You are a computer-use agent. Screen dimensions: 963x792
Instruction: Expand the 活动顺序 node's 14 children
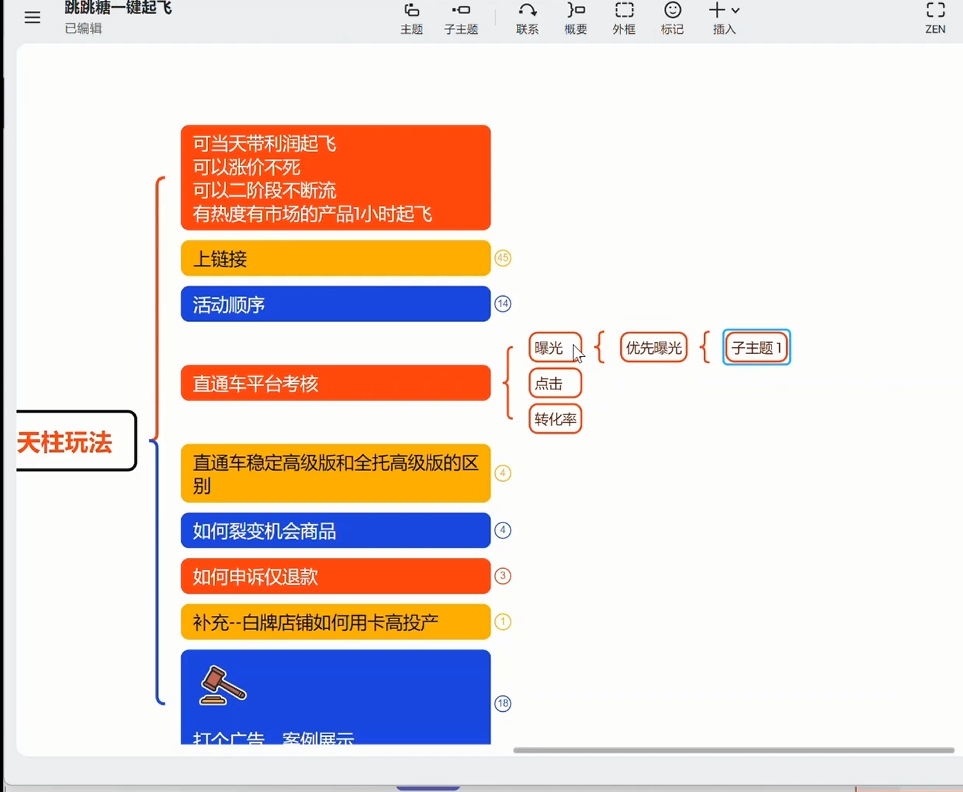click(x=503, y=304)
